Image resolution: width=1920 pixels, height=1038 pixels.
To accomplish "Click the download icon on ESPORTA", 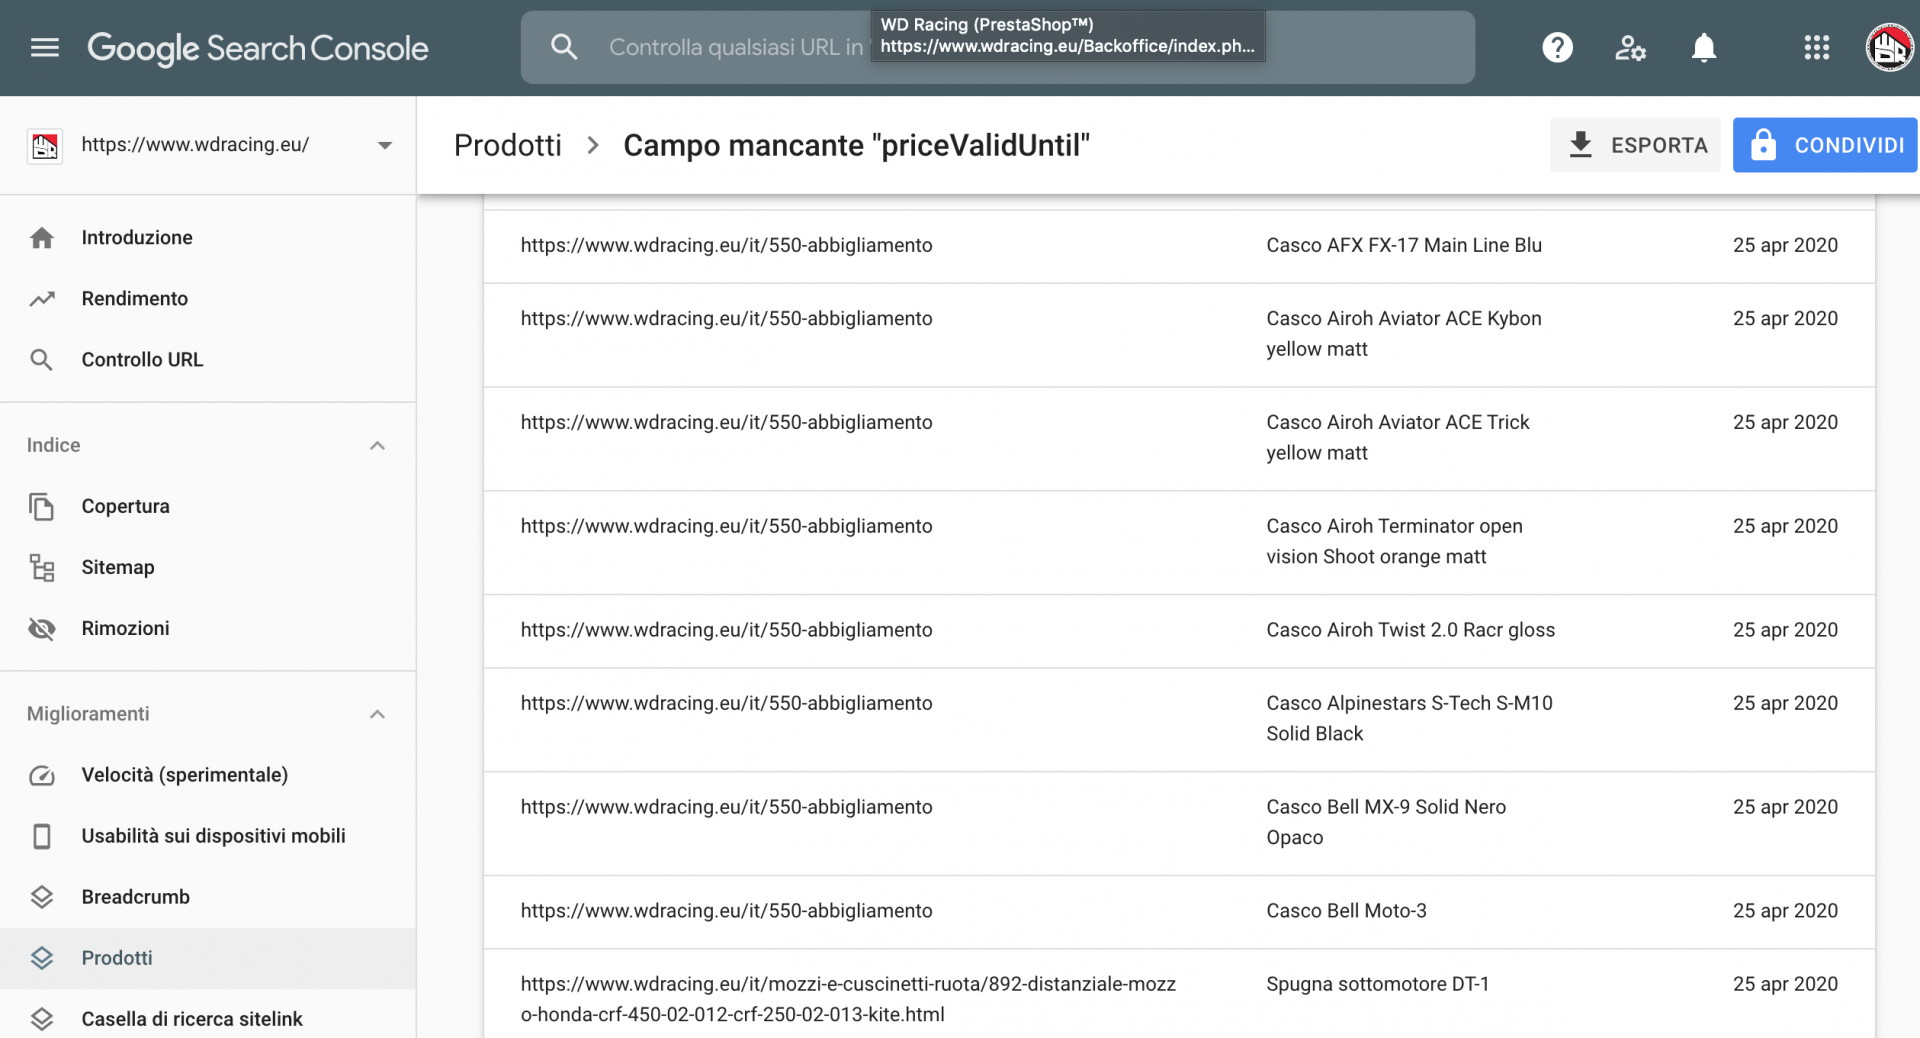I will coord(1580,145).
